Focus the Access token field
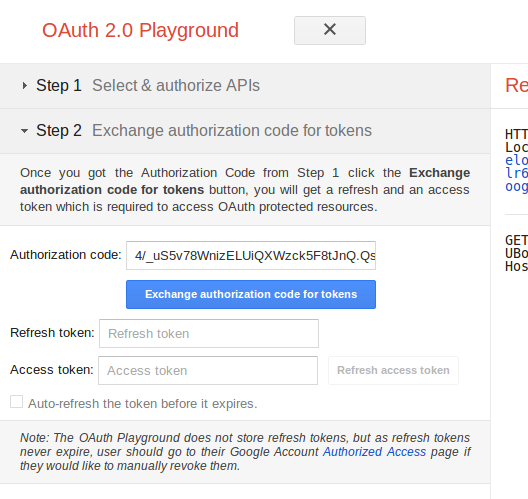The width and height of the screenshot is (528, 499). pos(208,370)
